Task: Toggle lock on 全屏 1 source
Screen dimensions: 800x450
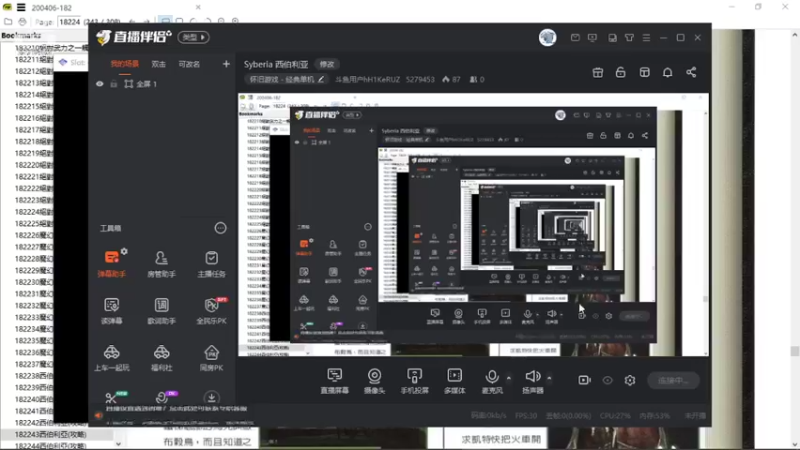Action: 114,84
